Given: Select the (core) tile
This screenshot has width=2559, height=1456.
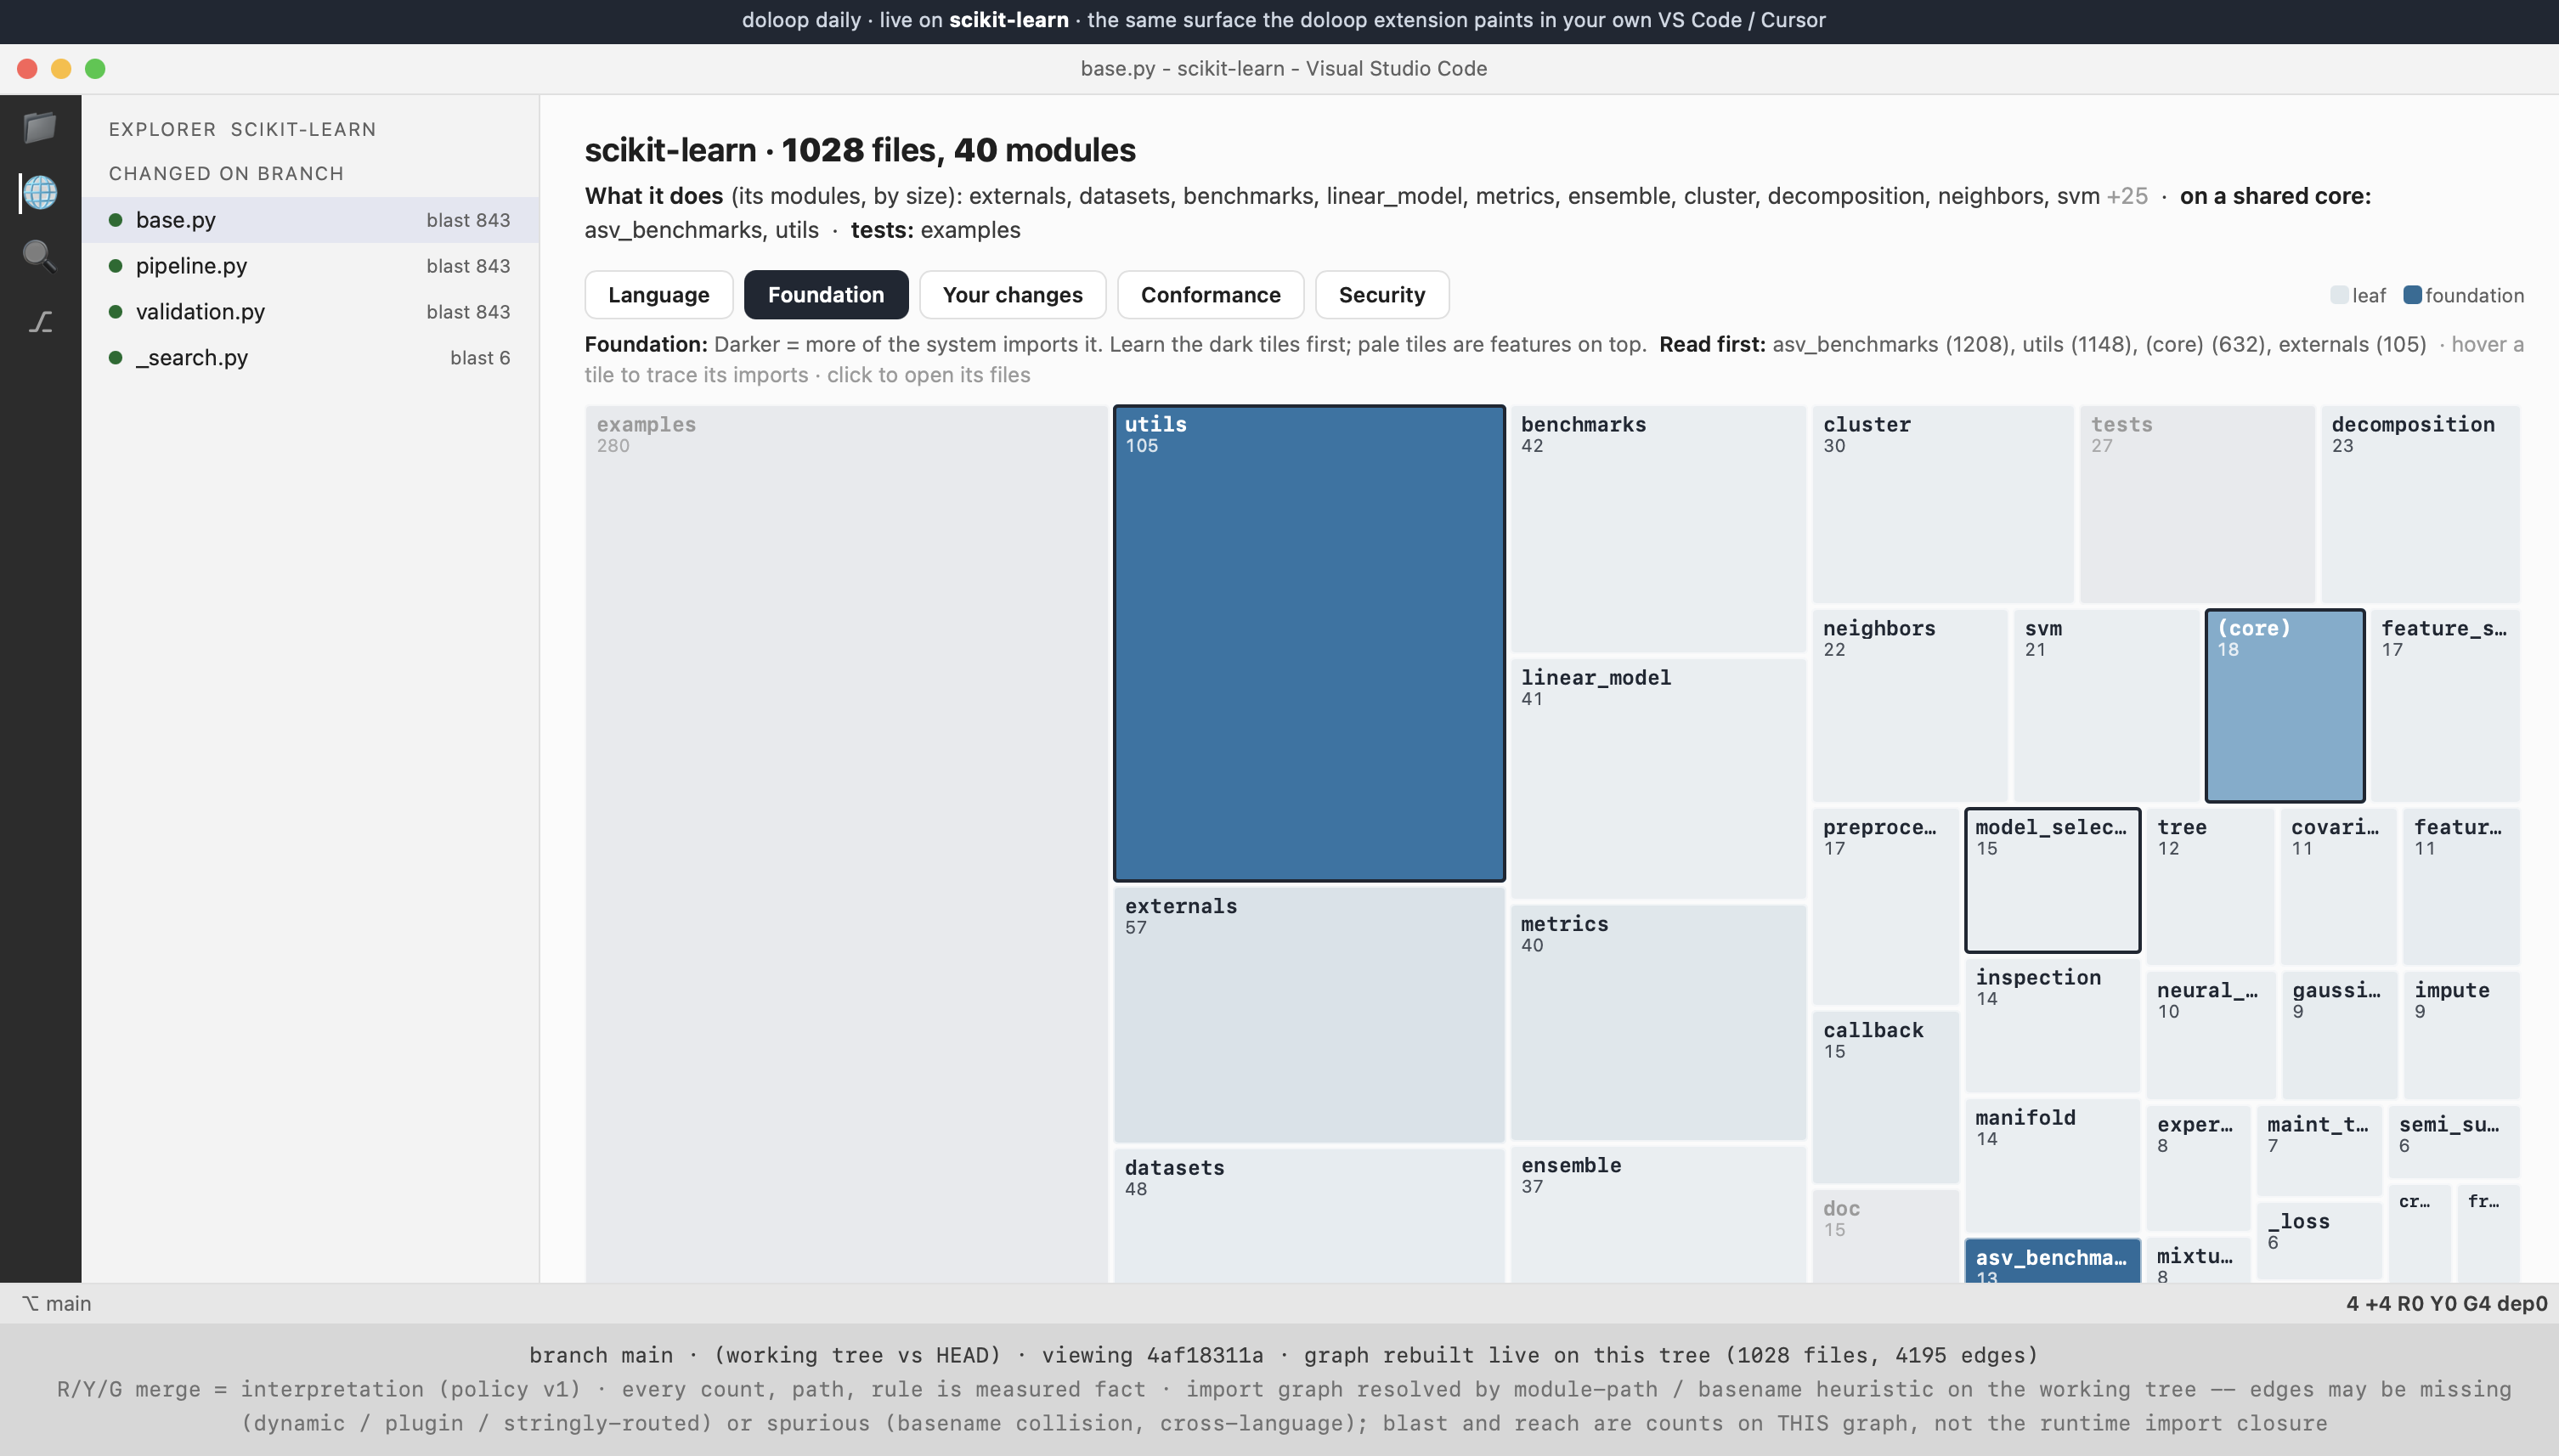Looking at the screenshot, I should 2285,706.
